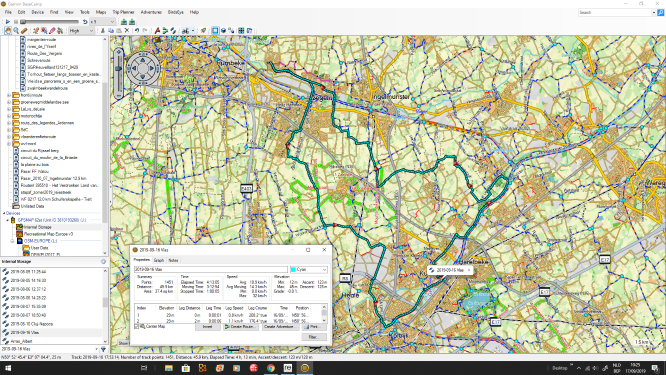666x375 pixels.
Task: Switch to the Graph tab
Action: pos(159,260)
